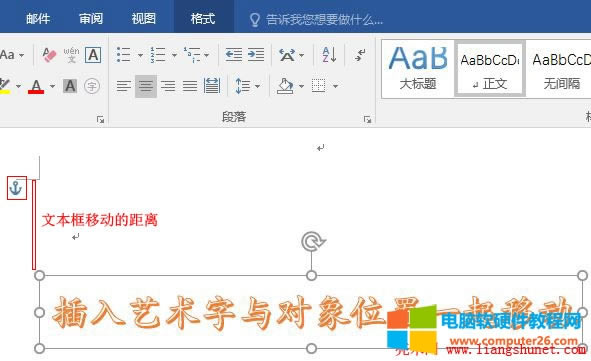Sort text with the A-Z sort icon

click(329, 55)
